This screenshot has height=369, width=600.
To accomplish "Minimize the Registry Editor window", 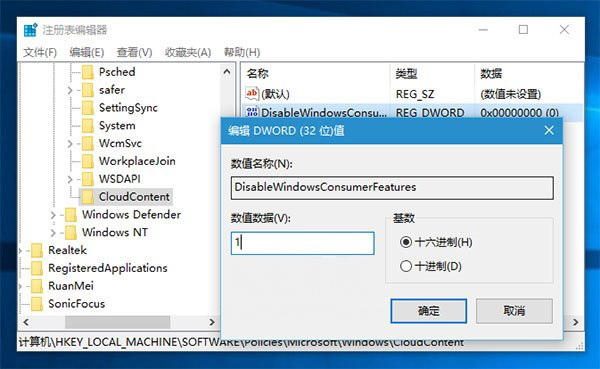I will click(483, 29).
